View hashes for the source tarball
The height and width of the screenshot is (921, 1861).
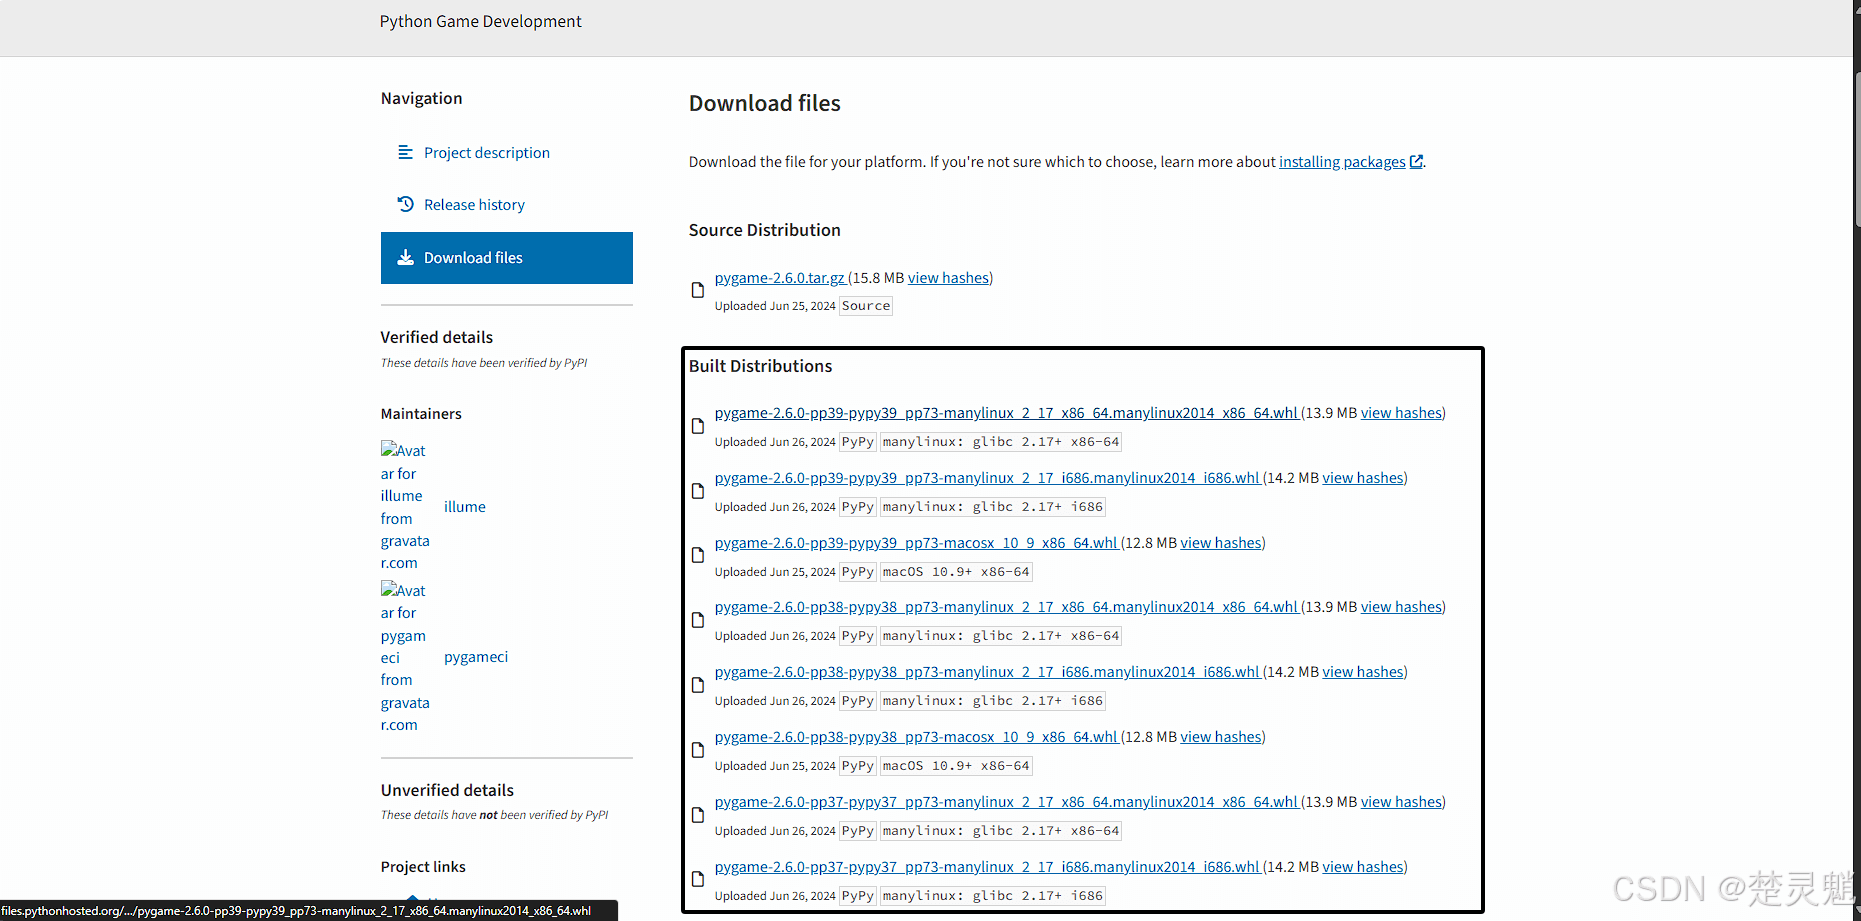tap(948, 278)
